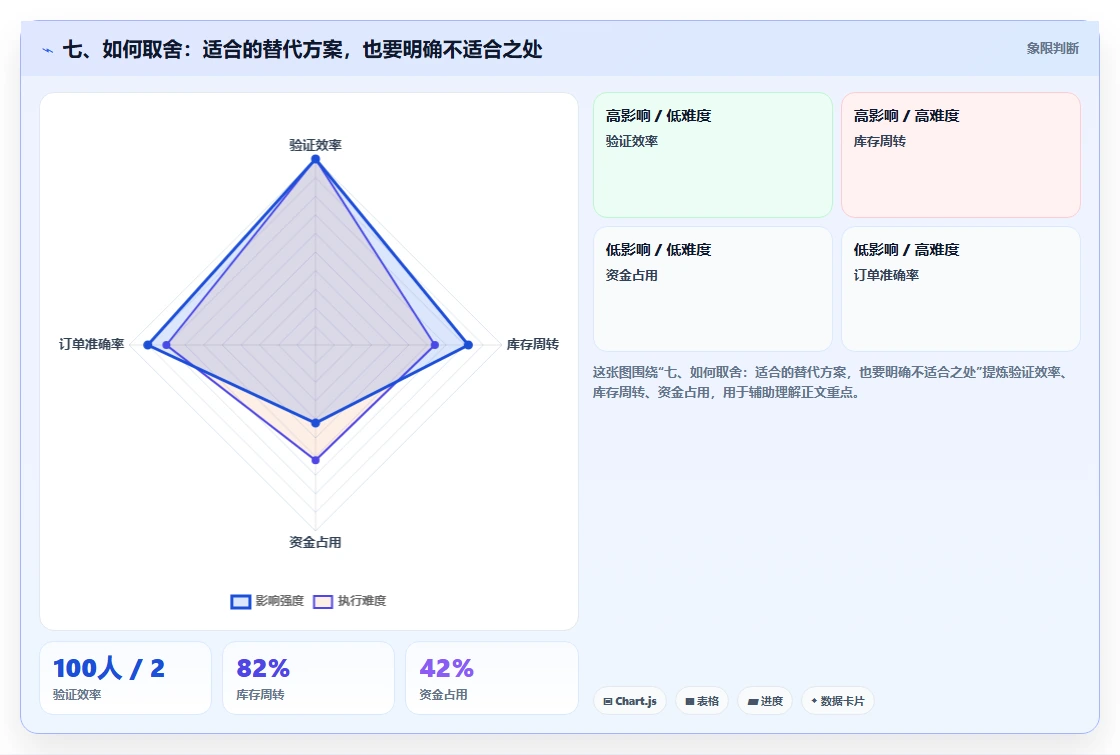This screenshot has width=1120, height=755.
Task: Click 订单准确率 text in low-impact high-difficulty card
Action: click(886, 275)
